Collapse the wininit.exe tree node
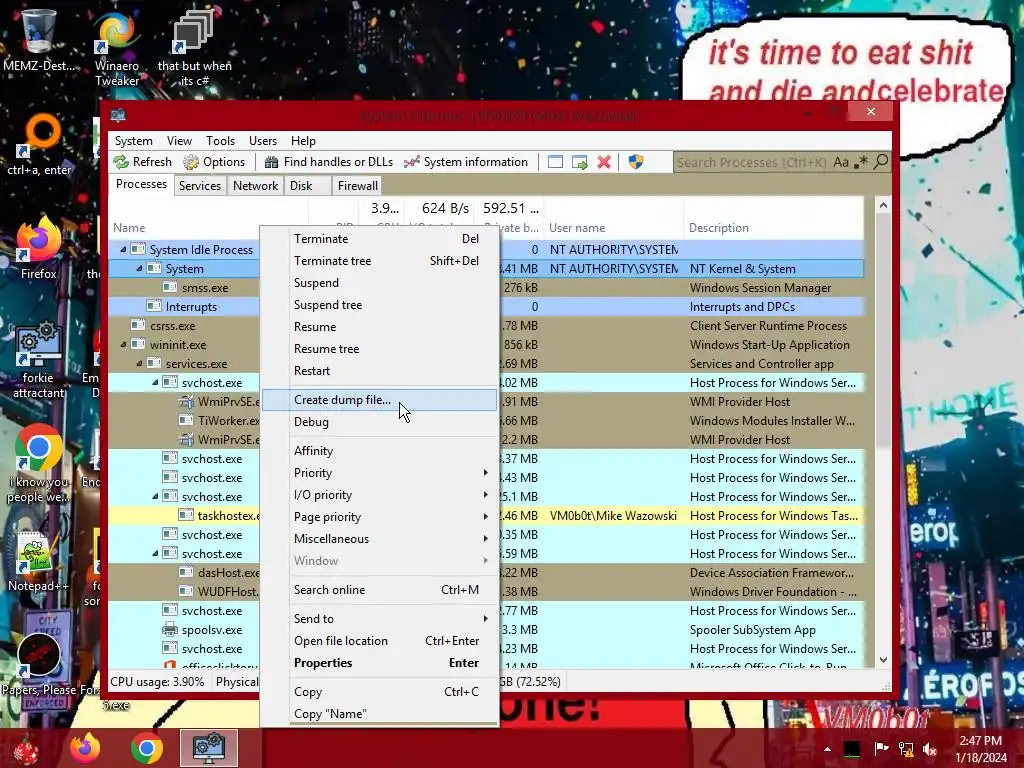1024x768 pixels. (x=123, y=345)
